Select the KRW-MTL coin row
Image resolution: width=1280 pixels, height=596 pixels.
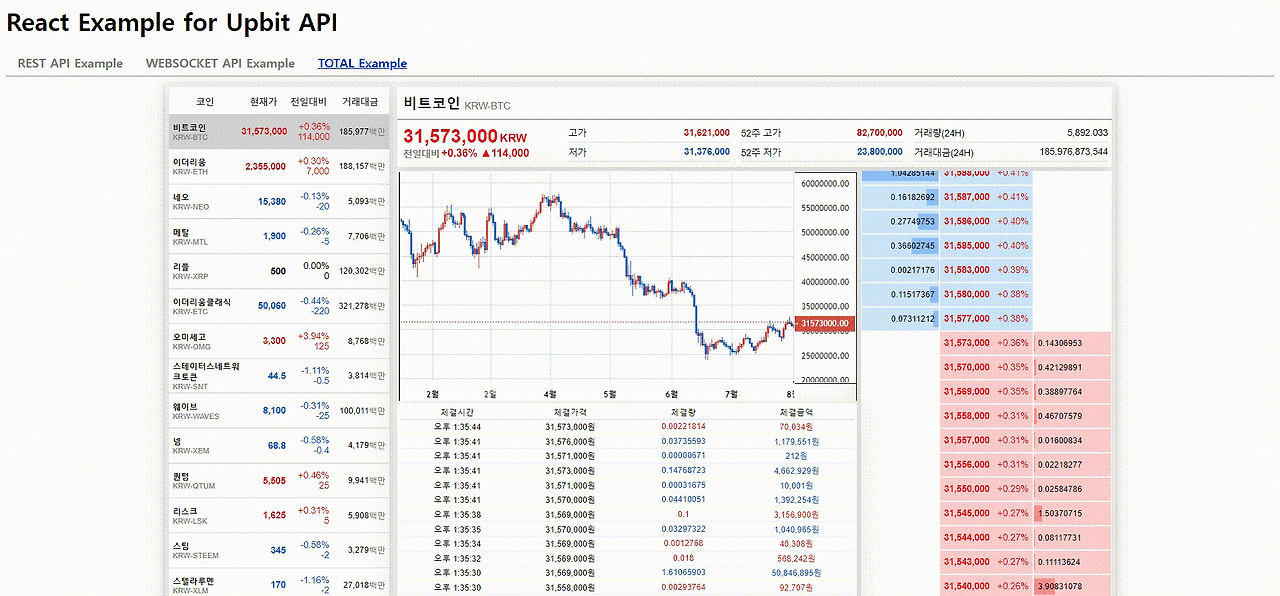279,236
